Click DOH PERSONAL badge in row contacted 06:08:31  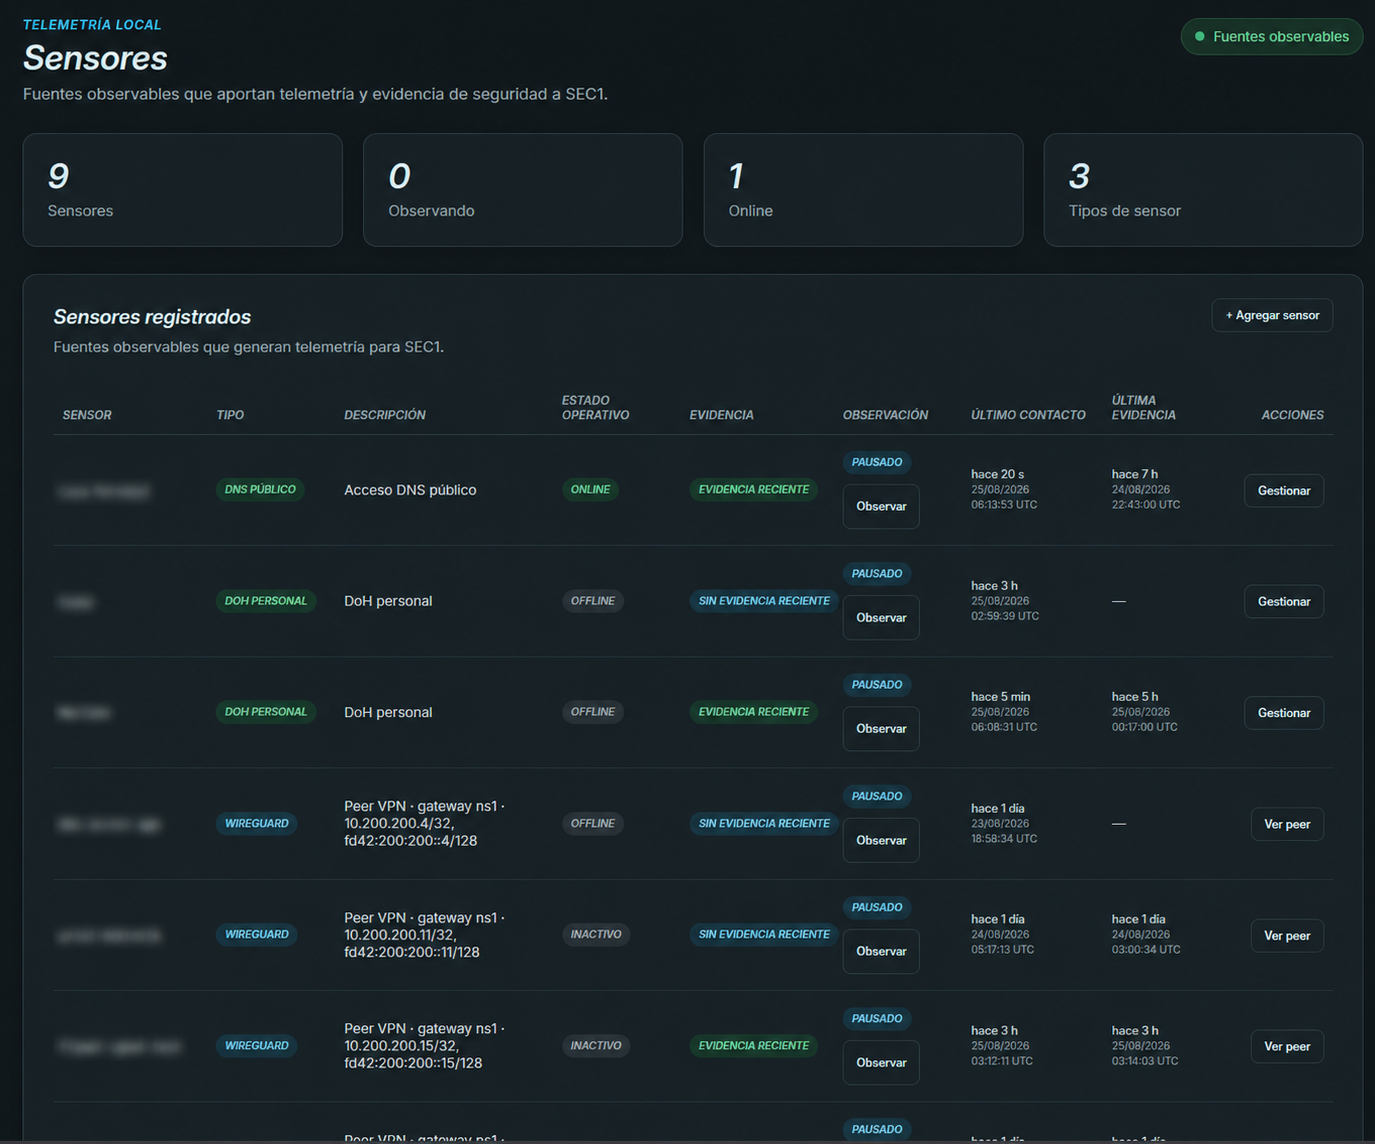(266, 712)
